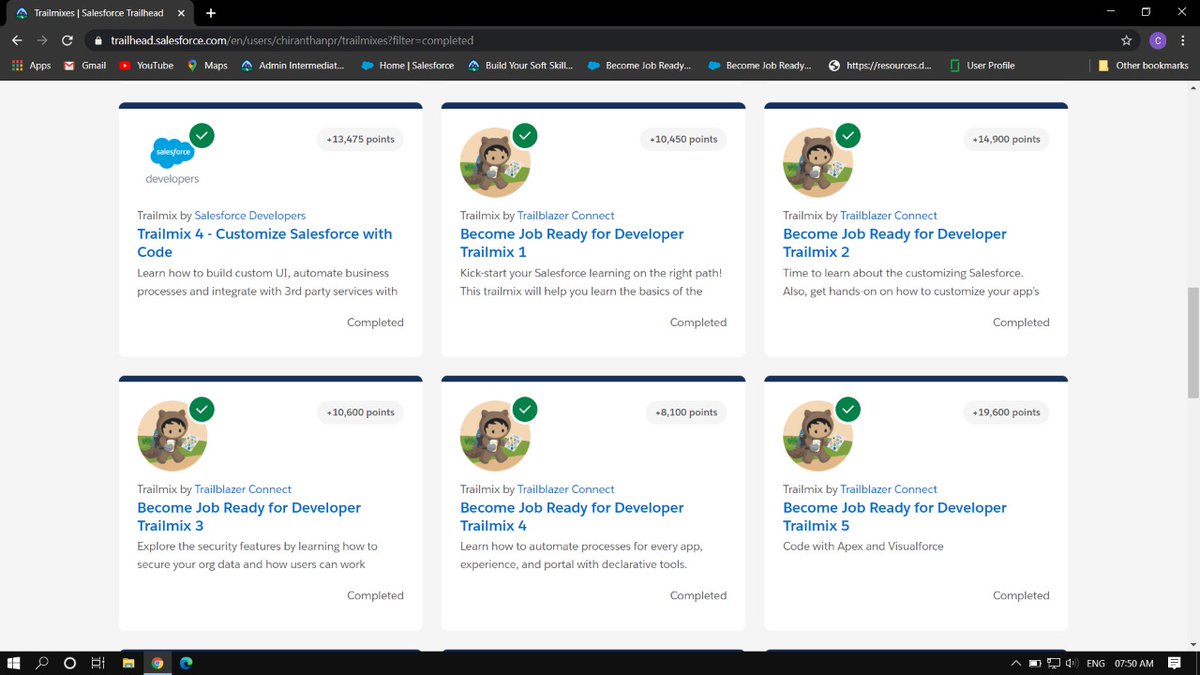Click the +13,475 points badge

click(360, 139)
